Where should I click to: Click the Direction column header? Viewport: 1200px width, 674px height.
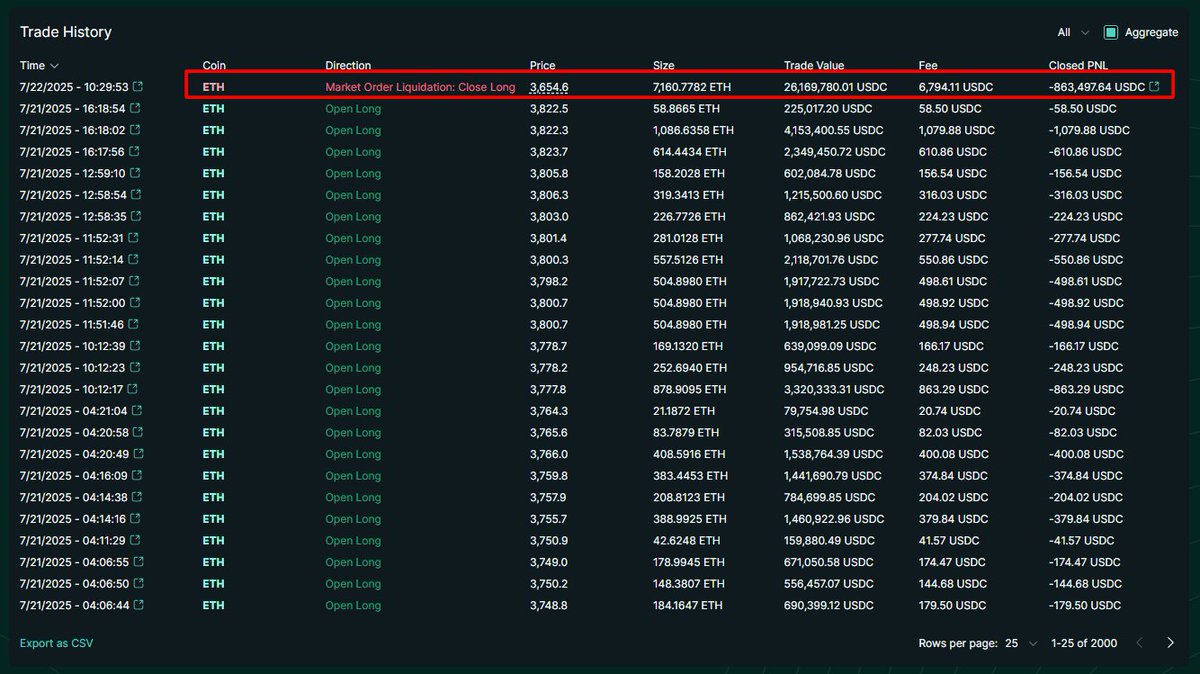[348, 65]
